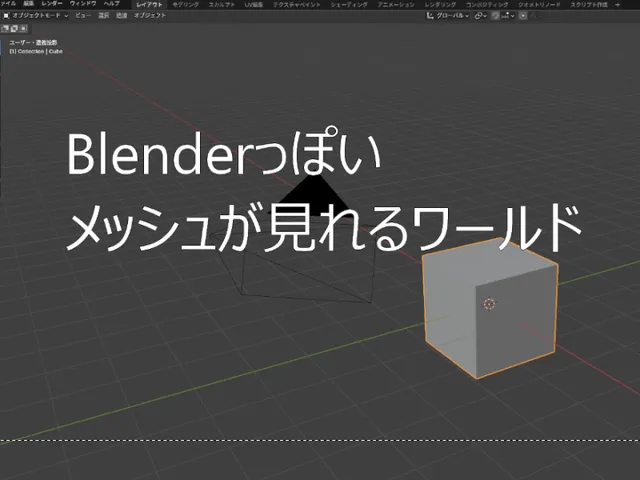Switch to the シェーディング workspace tab
This screenshot has height=480, width=640.
click(x=349, y=4)
